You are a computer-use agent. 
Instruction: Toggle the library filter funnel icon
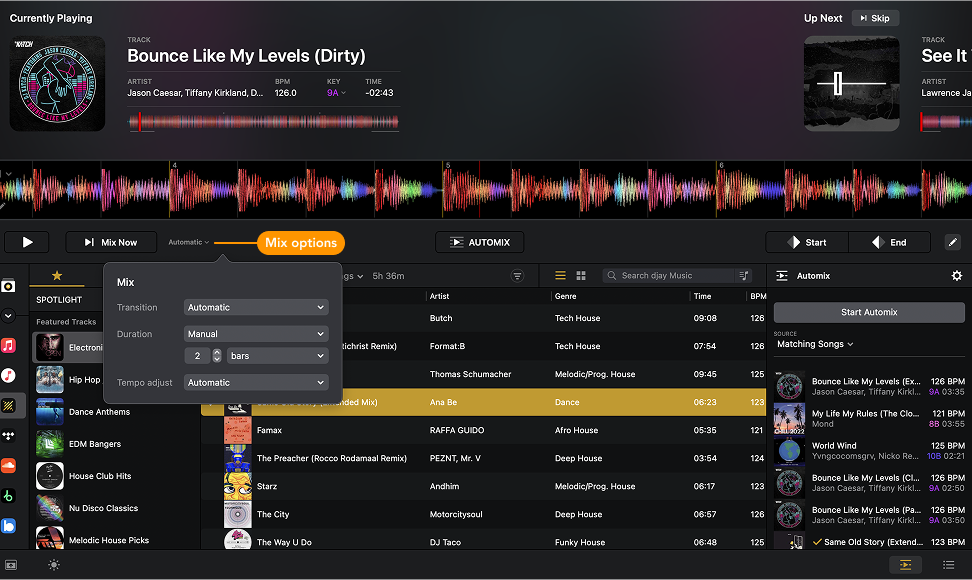tap(517, 275)
